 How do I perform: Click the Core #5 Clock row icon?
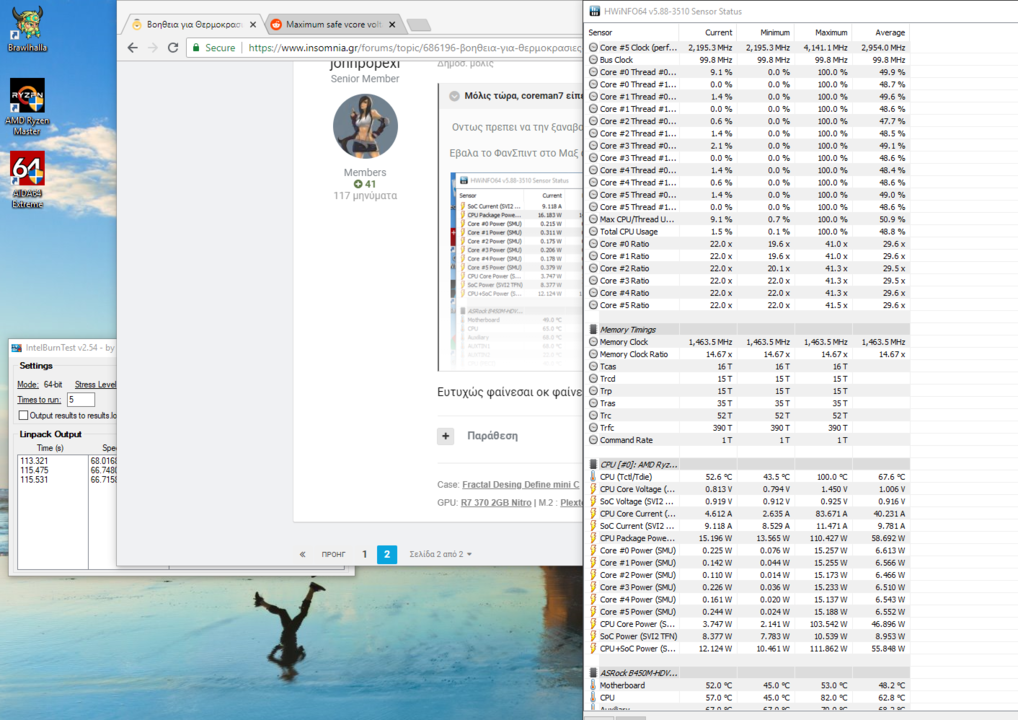tap(593, 47)
